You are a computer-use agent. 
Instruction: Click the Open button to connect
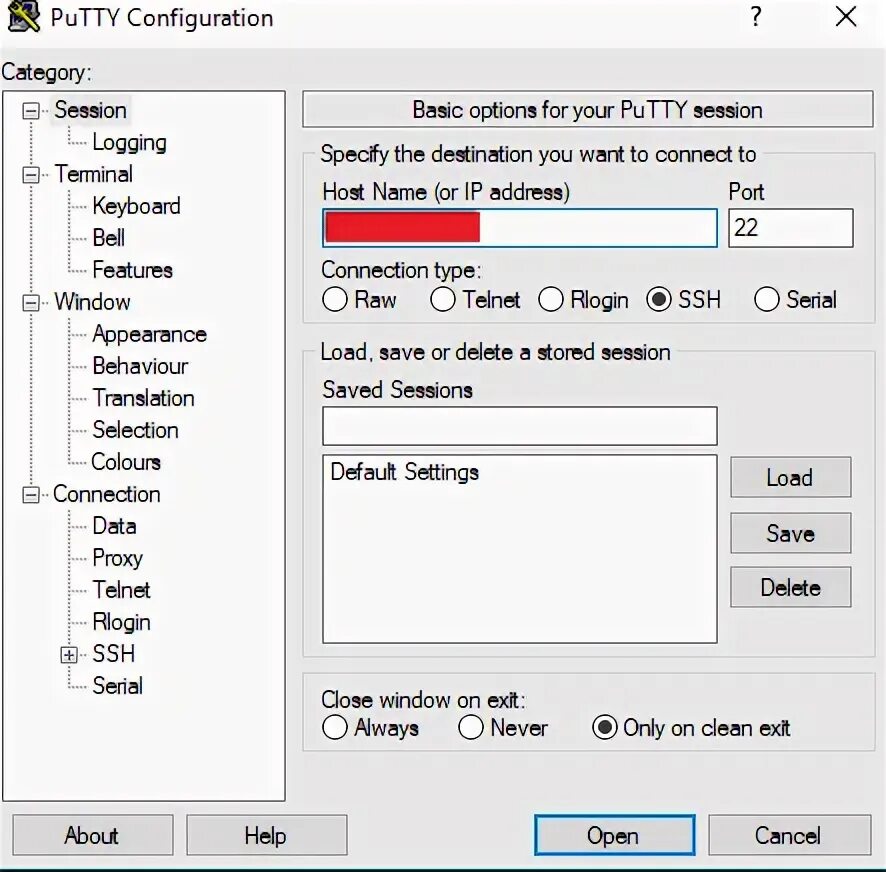tap(614, 835)
